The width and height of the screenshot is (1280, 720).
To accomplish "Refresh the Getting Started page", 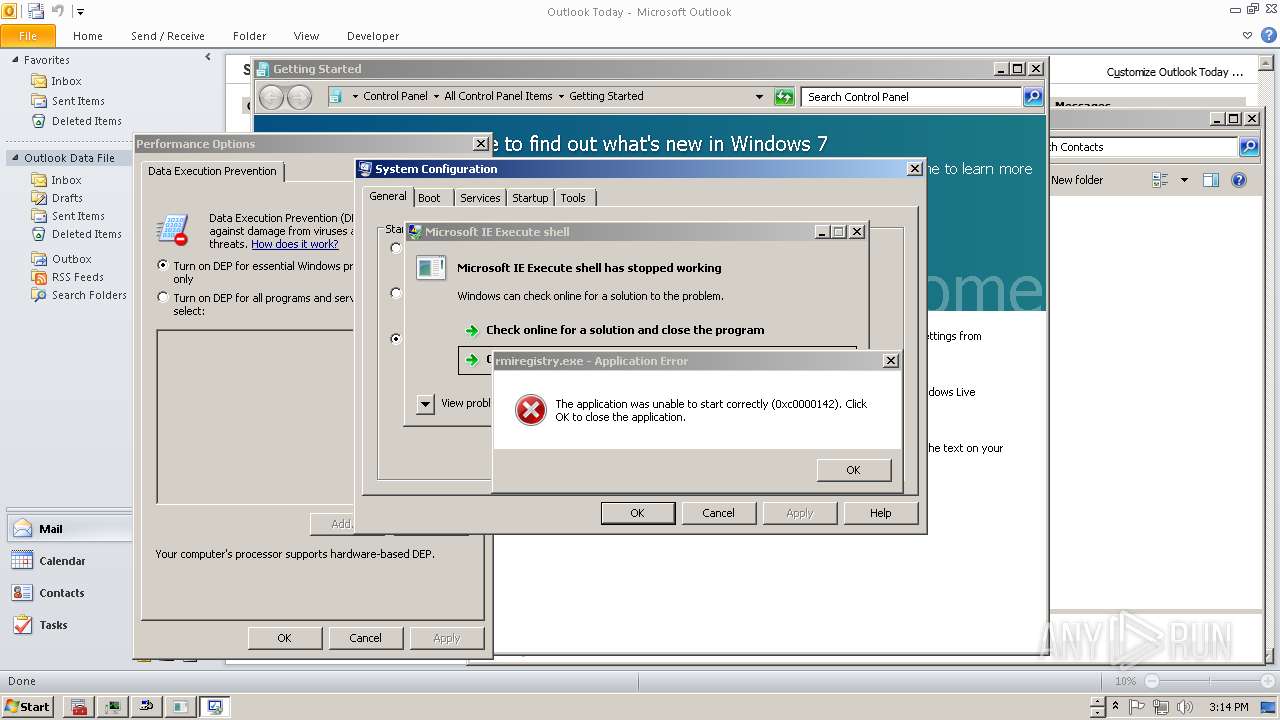I will pyautogui.click(x=784, y=97).
